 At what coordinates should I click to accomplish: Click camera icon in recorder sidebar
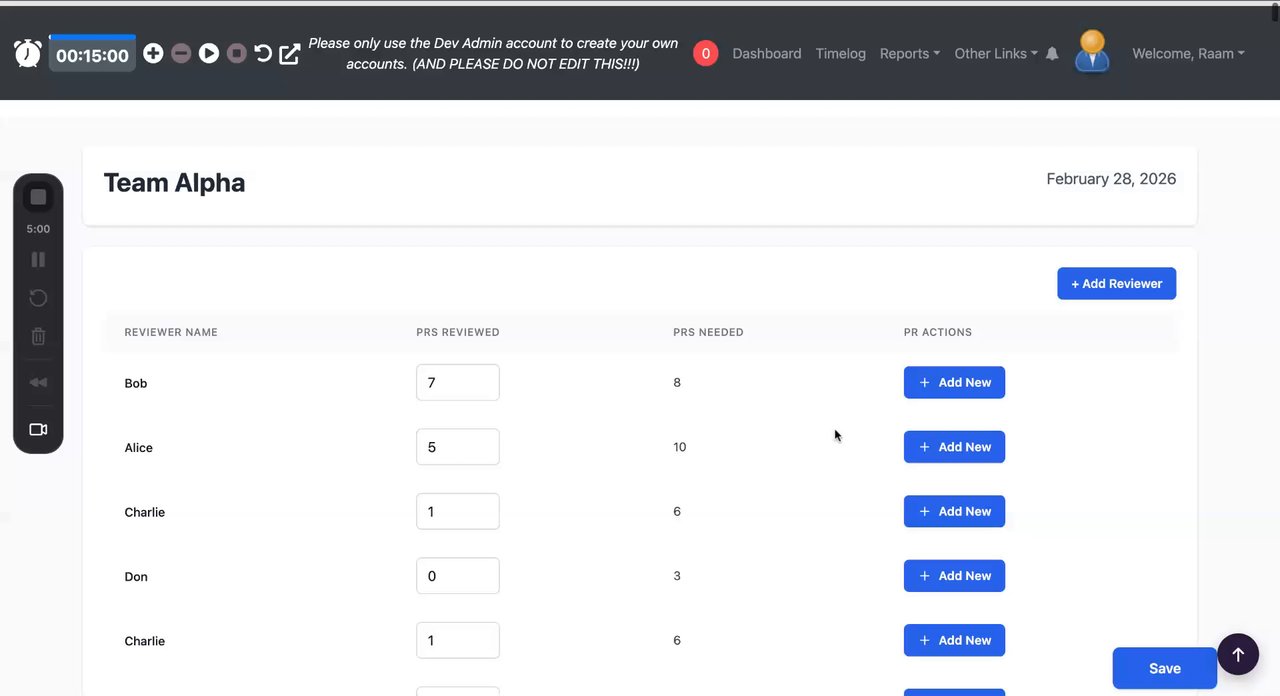(38, 430)
